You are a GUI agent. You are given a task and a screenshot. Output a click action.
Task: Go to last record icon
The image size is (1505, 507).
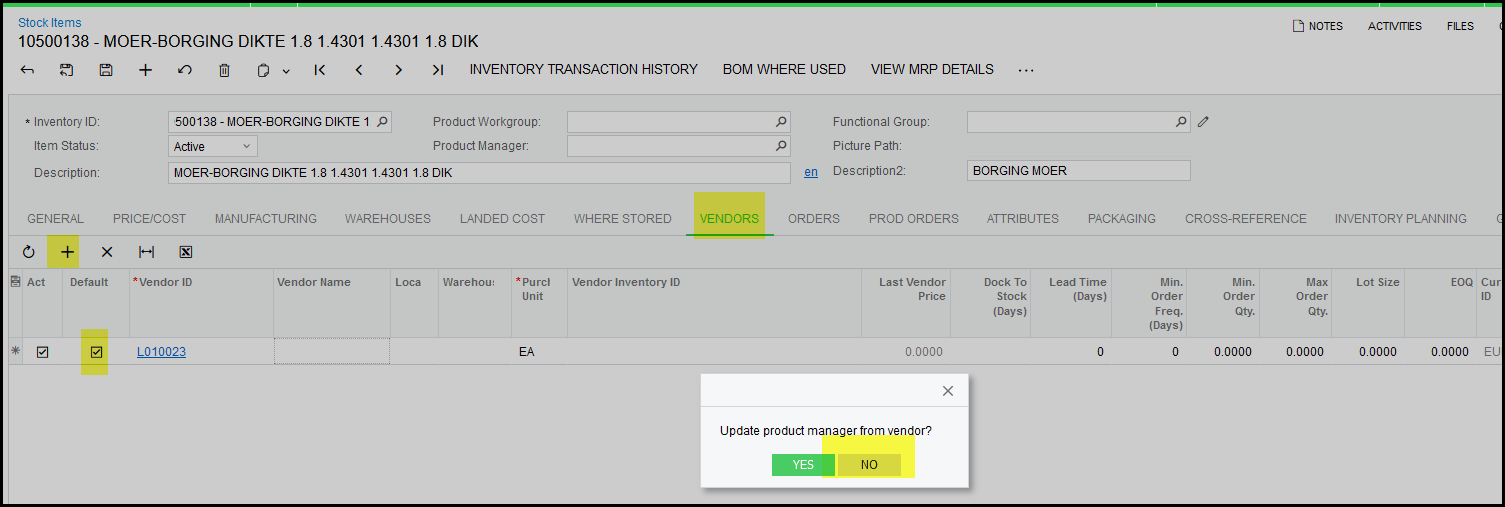pyautogui.click(x=438, y=70)
